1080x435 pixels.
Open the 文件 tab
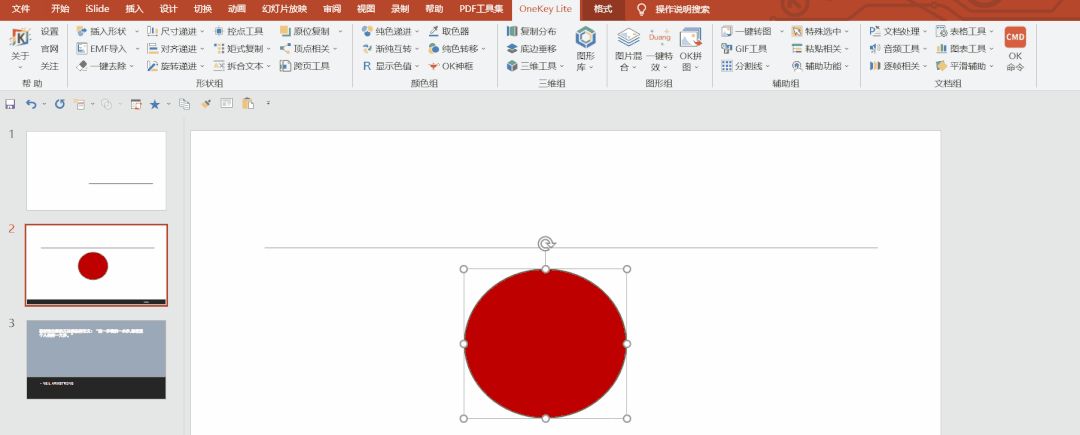21,9
